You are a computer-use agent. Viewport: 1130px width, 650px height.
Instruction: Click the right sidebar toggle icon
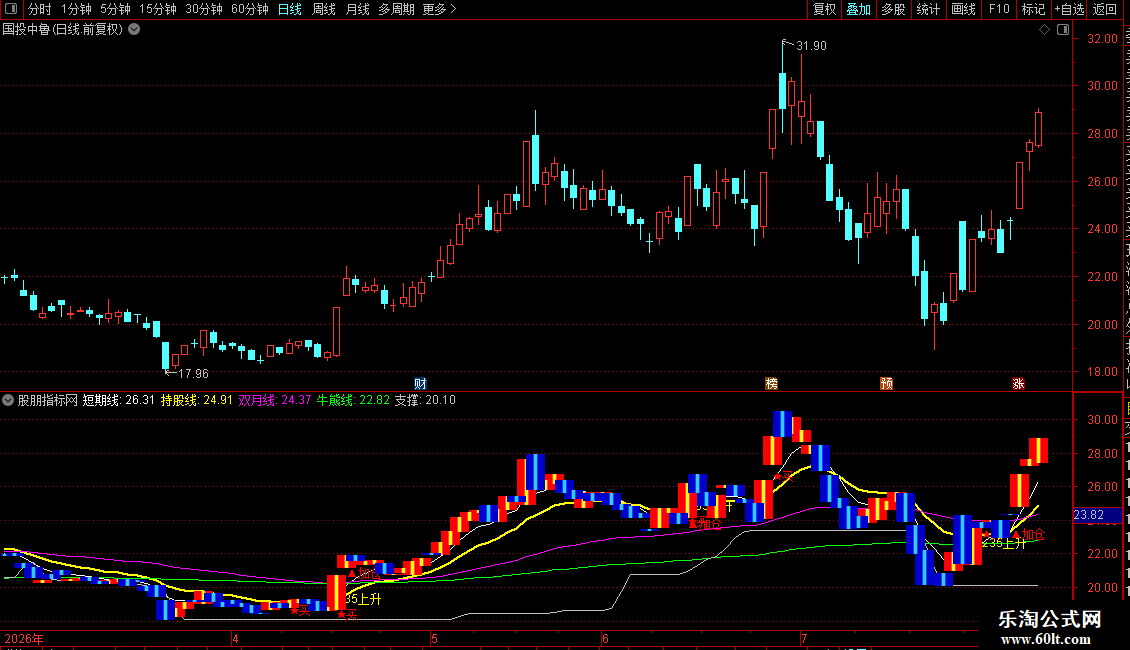click(x=1063, y=30)
